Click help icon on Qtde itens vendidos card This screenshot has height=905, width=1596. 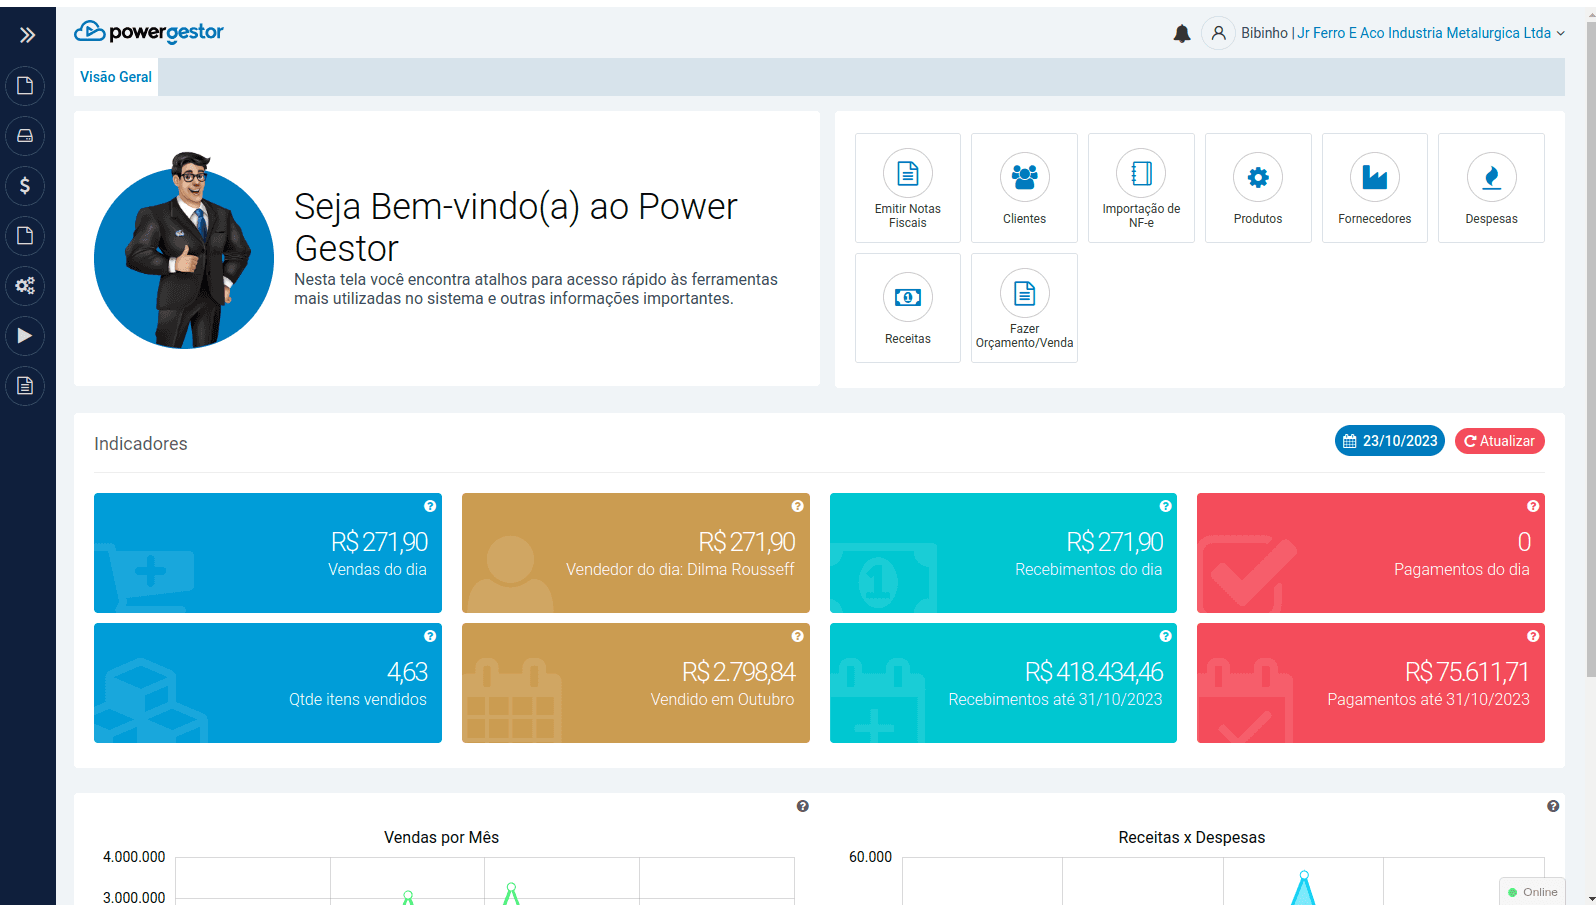pyautogui.click(x=430, y=636)
